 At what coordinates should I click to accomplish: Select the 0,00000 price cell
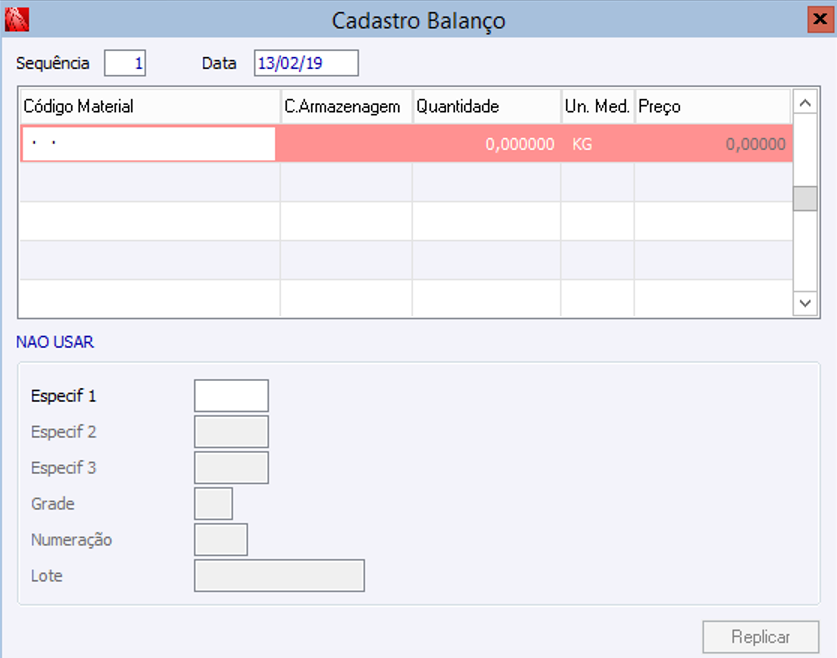(713, 144)
